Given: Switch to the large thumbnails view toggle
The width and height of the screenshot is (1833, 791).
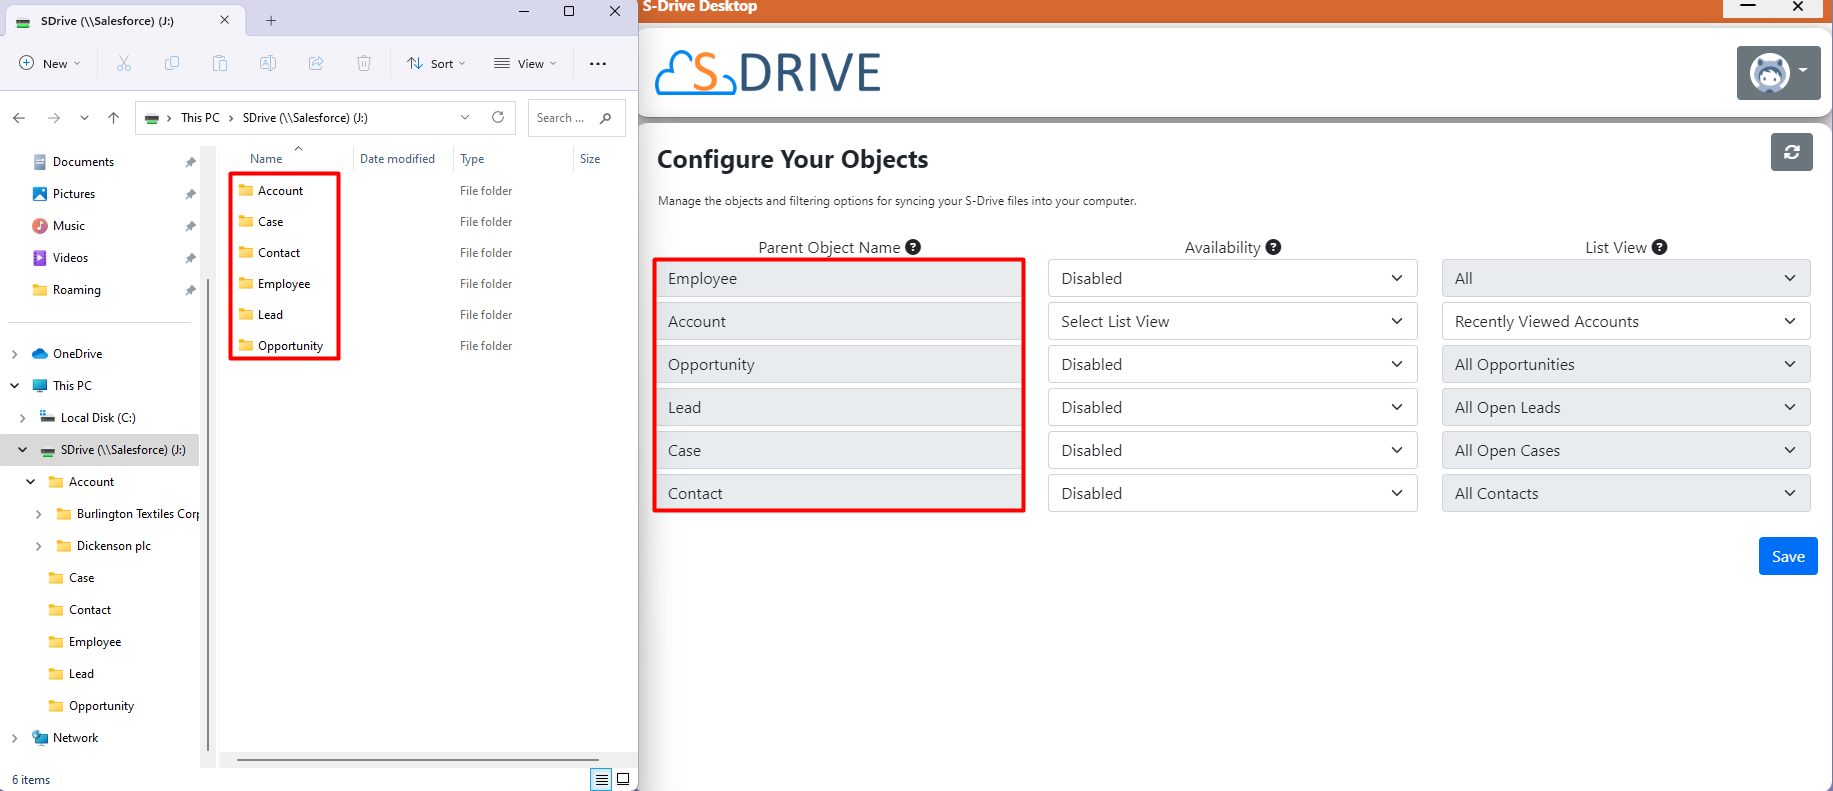Looking at the screenshot, I should pos(623,779).
